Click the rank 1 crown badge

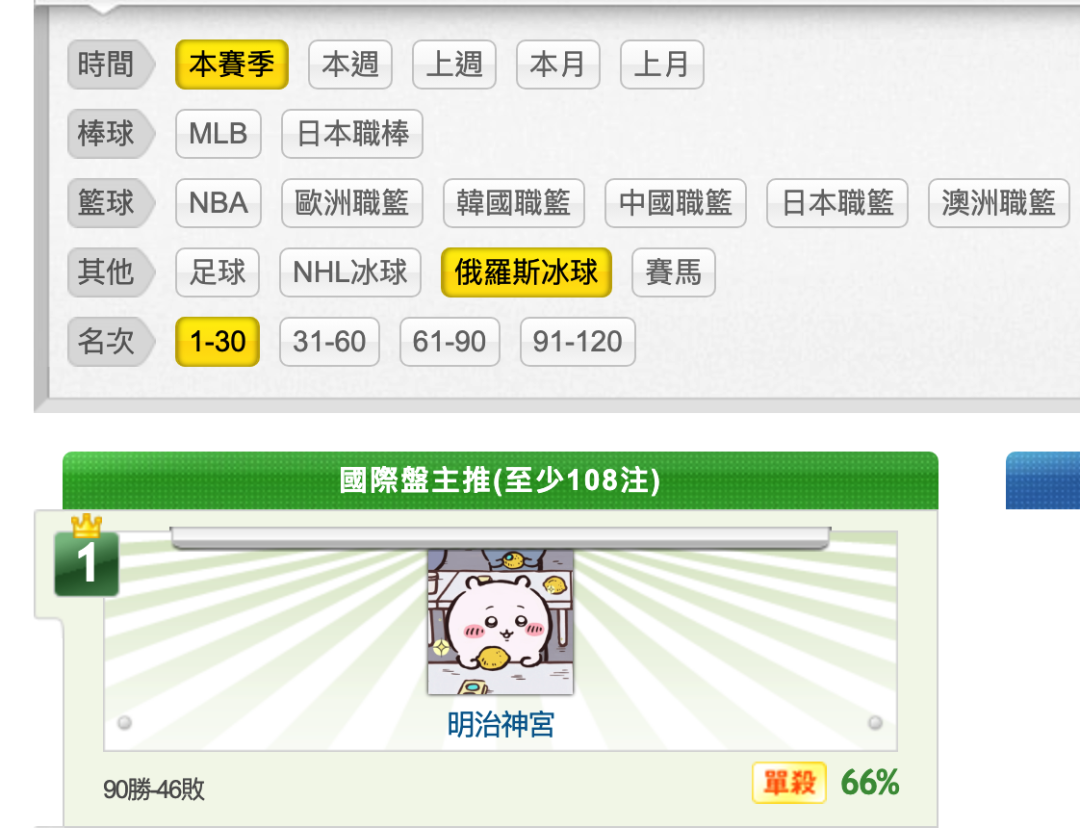point(87,555)
